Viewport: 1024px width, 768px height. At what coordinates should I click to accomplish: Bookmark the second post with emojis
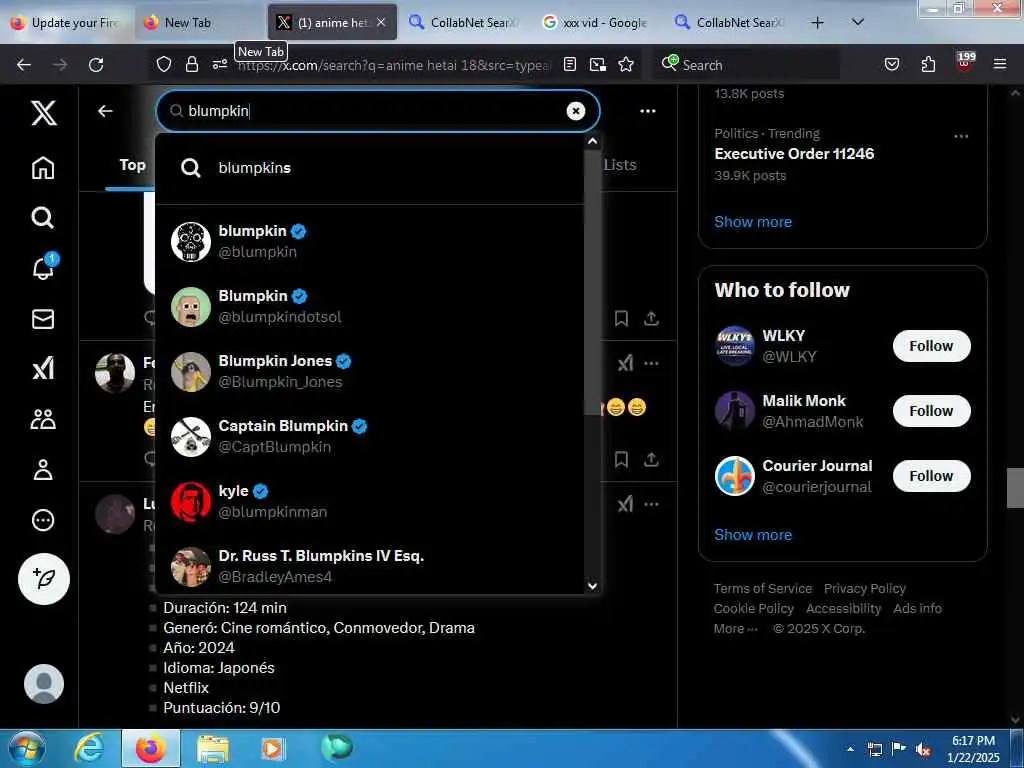621,459
